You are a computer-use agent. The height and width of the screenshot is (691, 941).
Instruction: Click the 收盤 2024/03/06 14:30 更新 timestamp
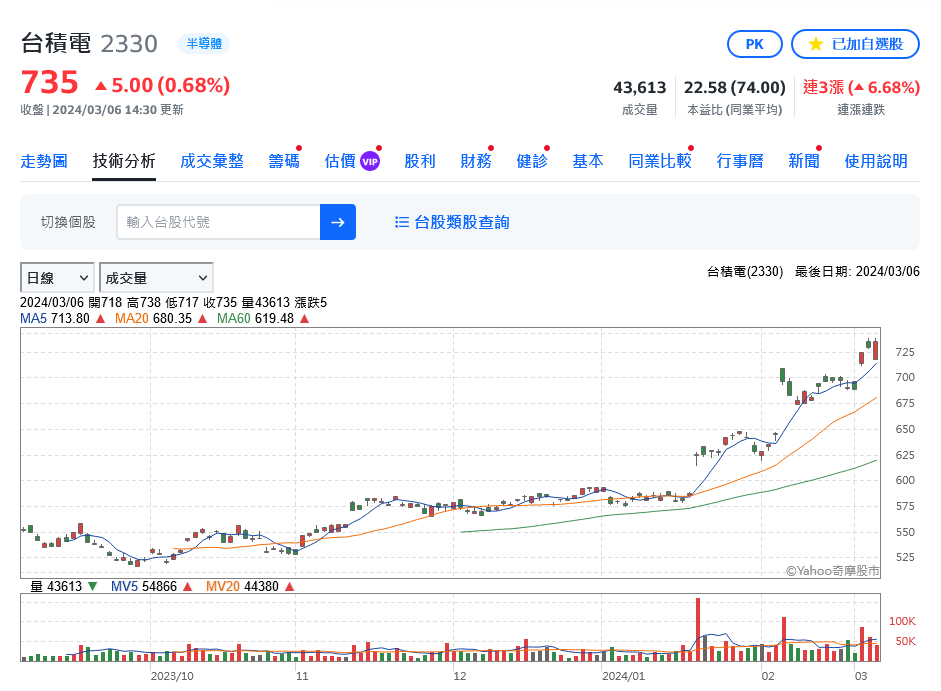pyautogui.click(x=102, y=110)
